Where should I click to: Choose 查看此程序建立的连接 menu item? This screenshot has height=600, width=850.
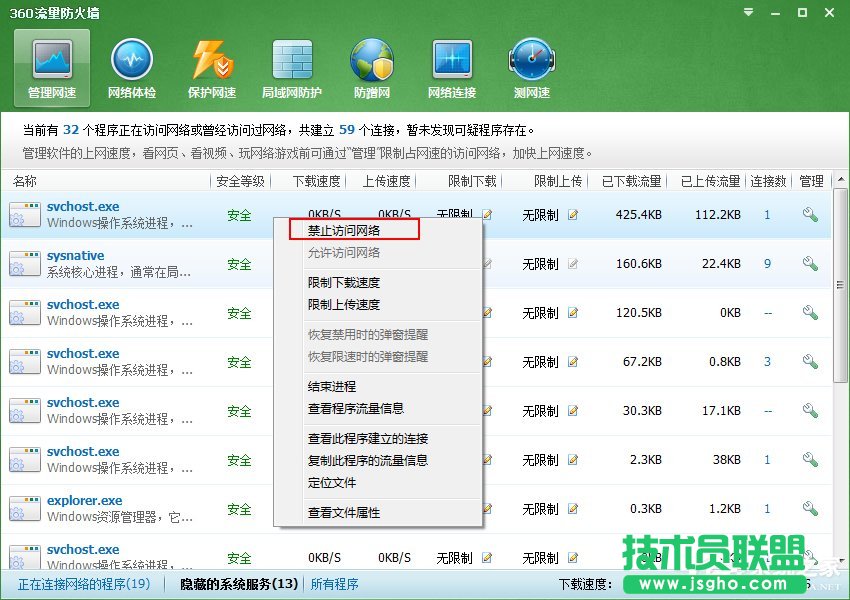point(368,438)
